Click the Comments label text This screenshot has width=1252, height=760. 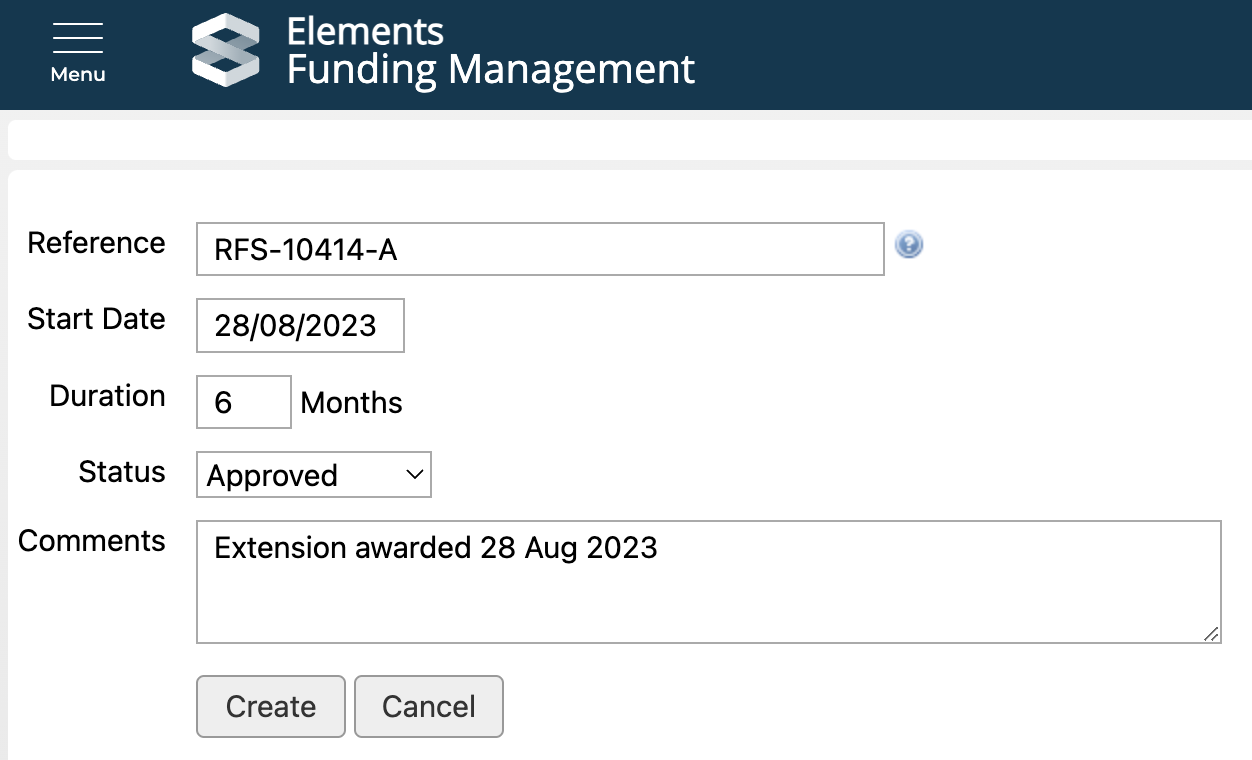(92, 541)
